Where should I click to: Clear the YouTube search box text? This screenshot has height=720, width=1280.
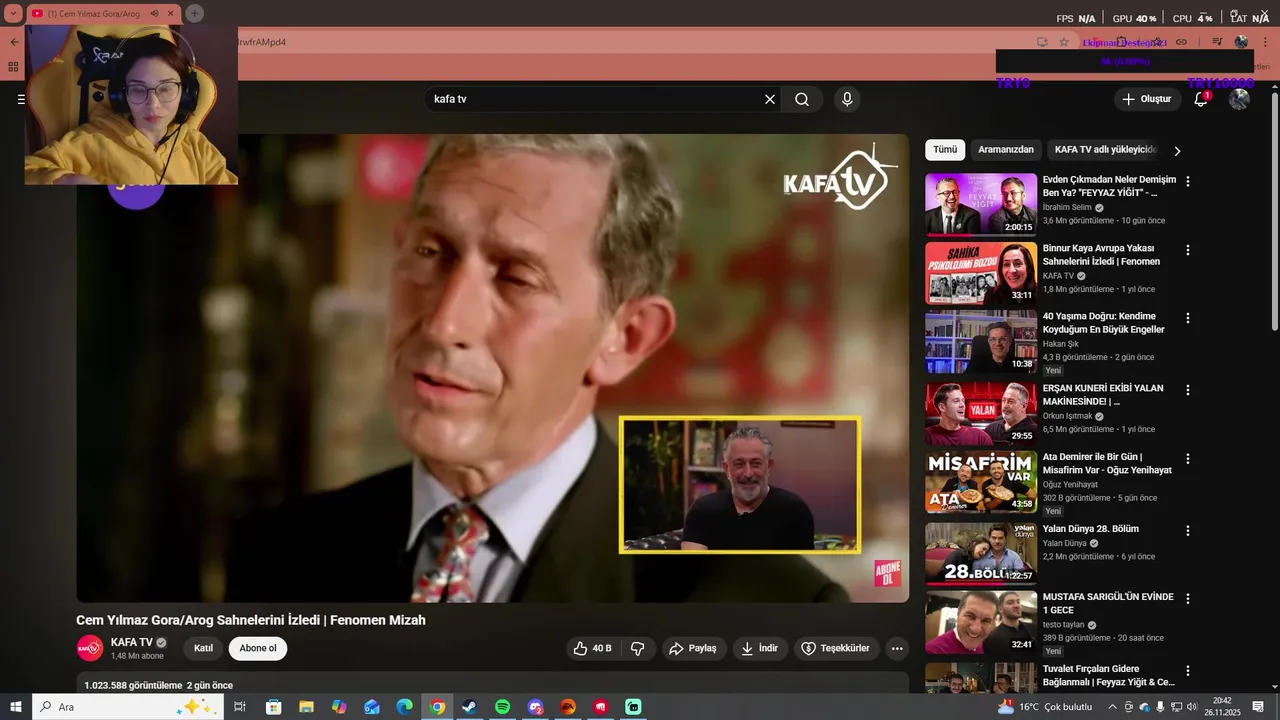(x=770, y=99)
